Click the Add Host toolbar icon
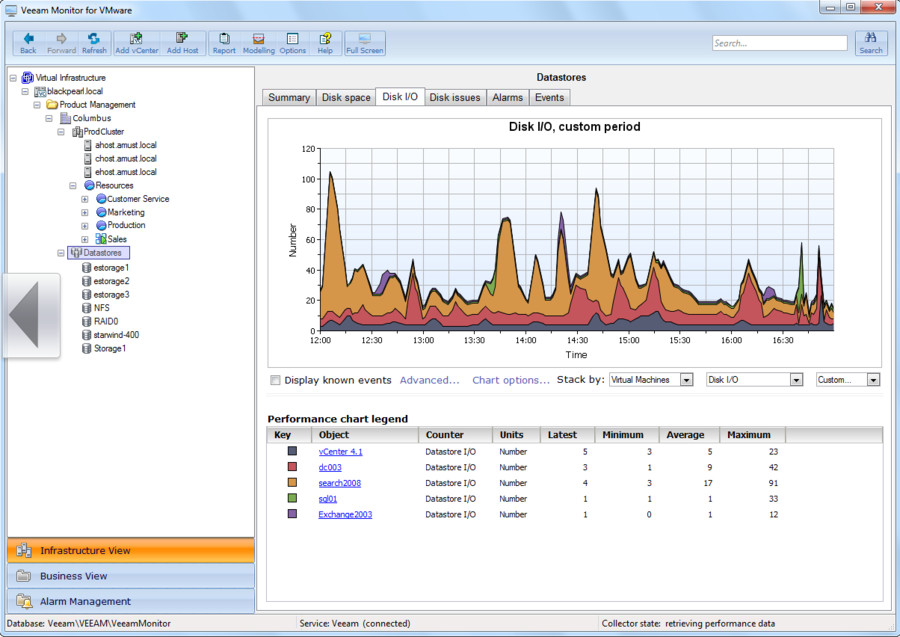 tap(183, 43)
